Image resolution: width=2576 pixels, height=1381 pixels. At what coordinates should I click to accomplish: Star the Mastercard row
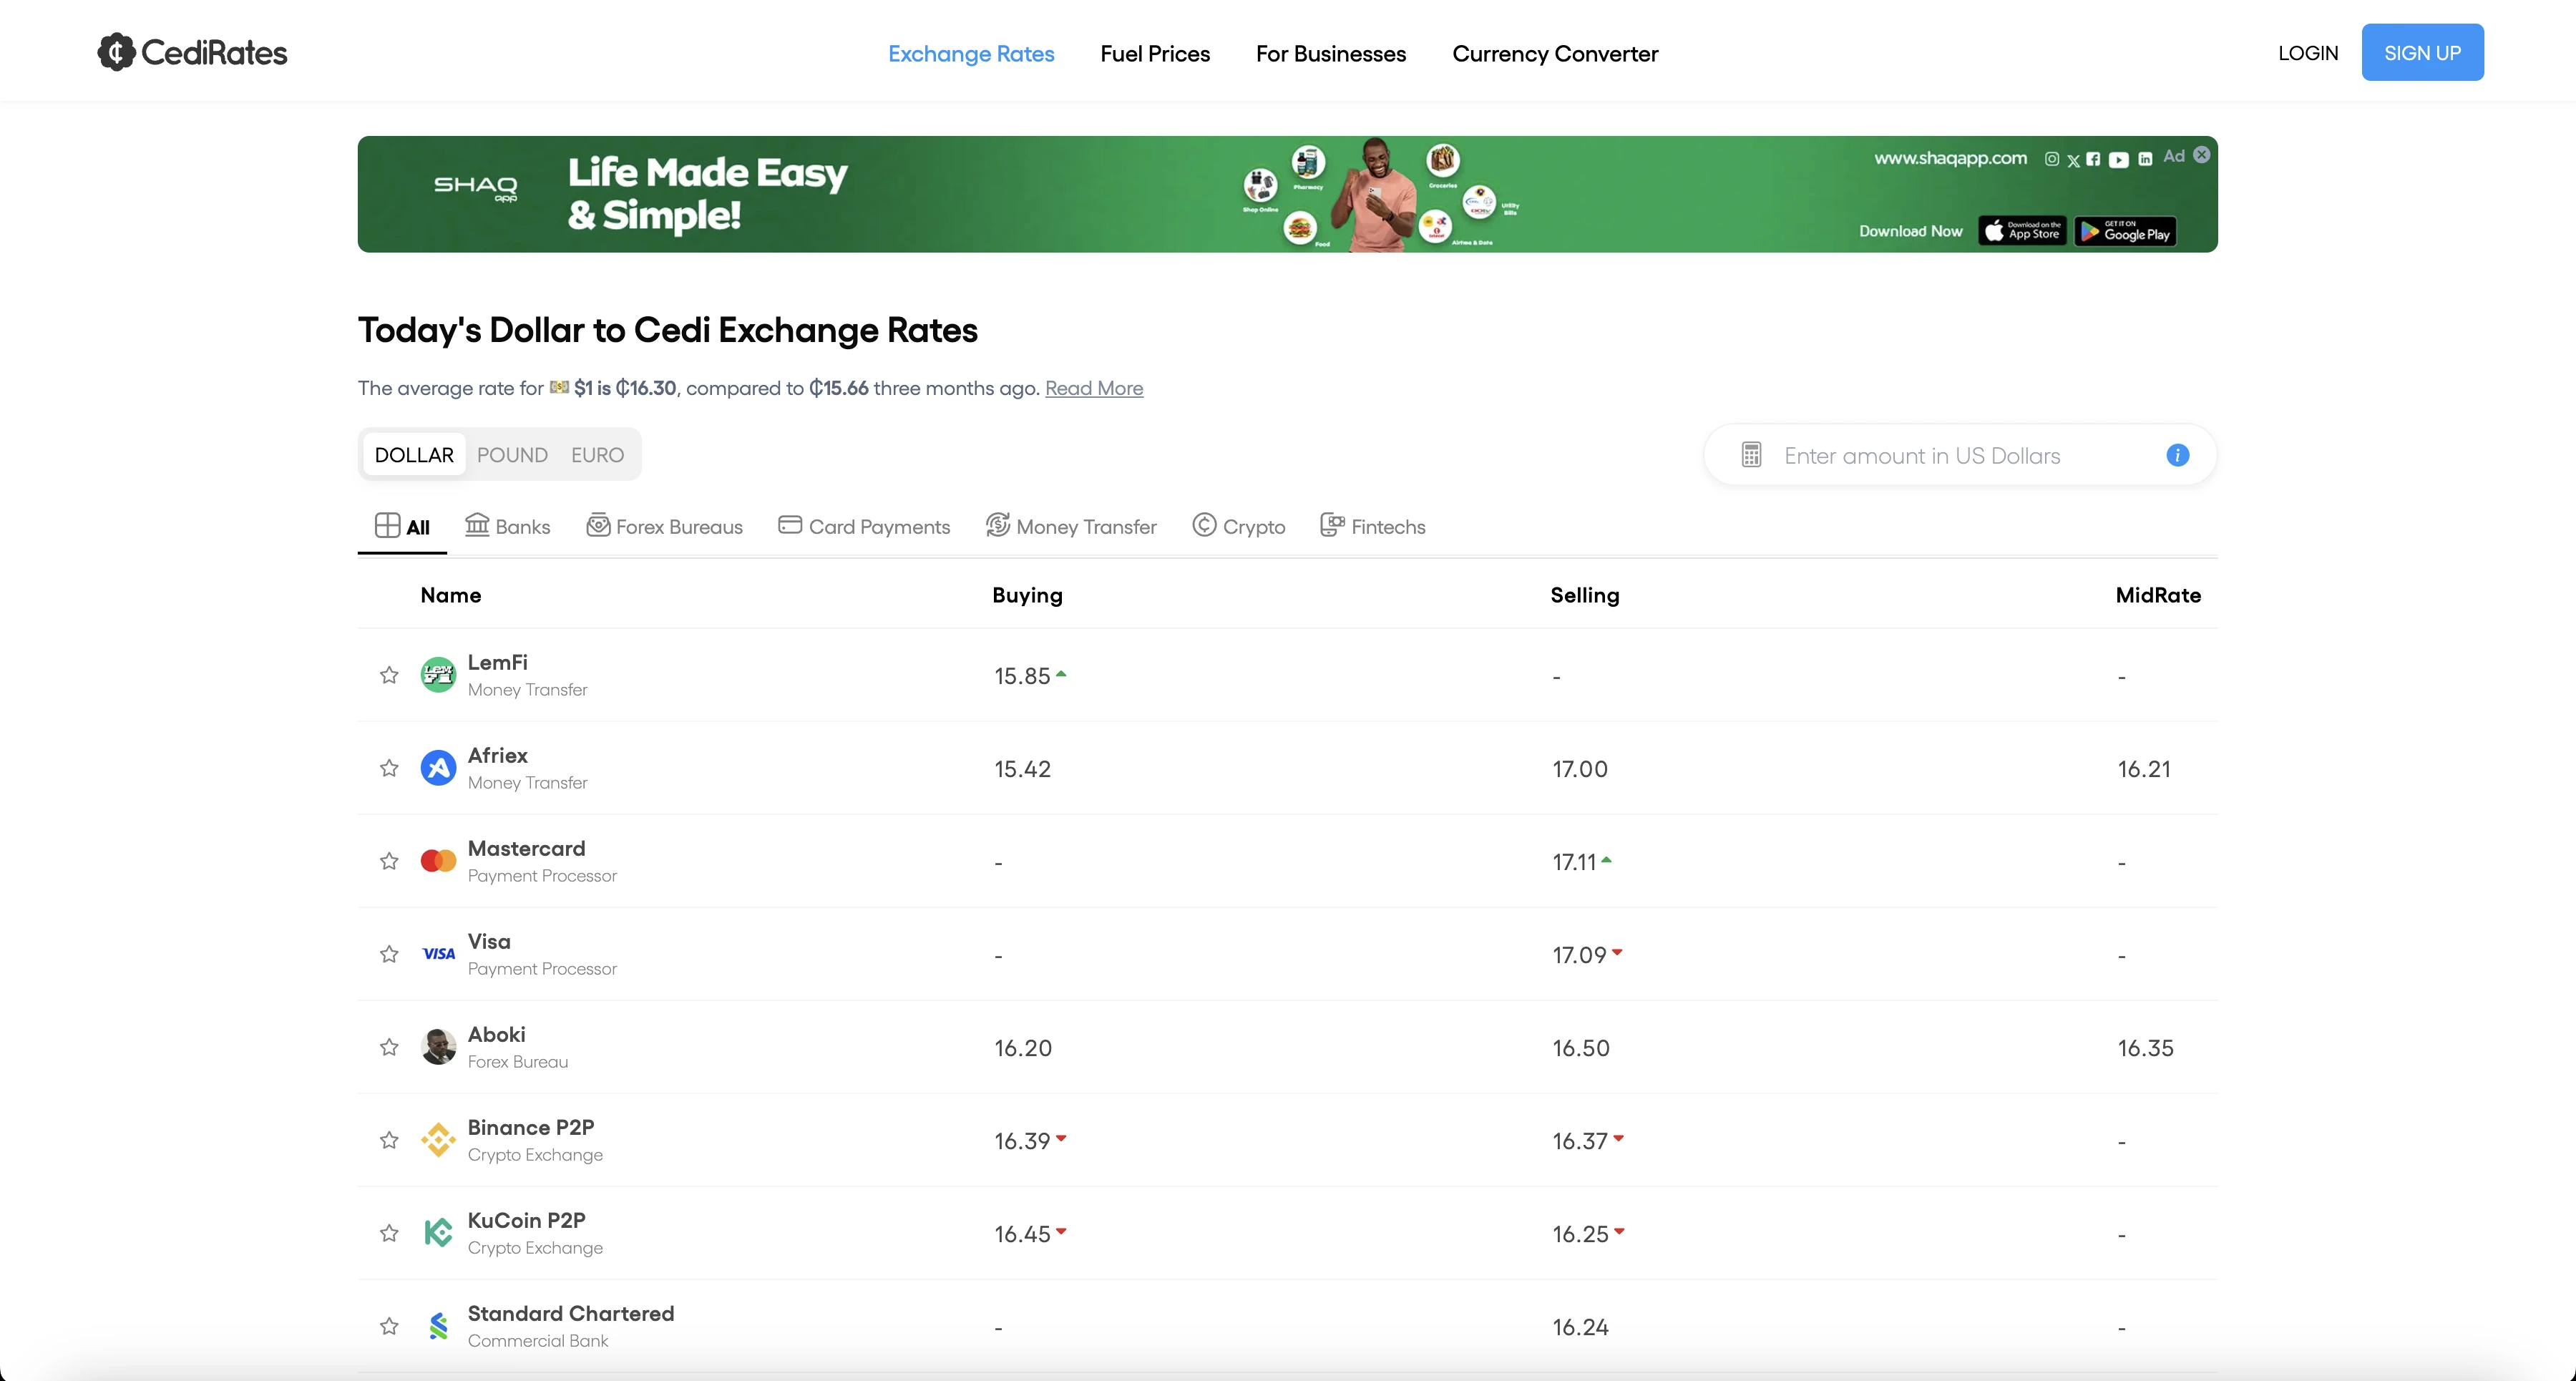tap(389, 861)
